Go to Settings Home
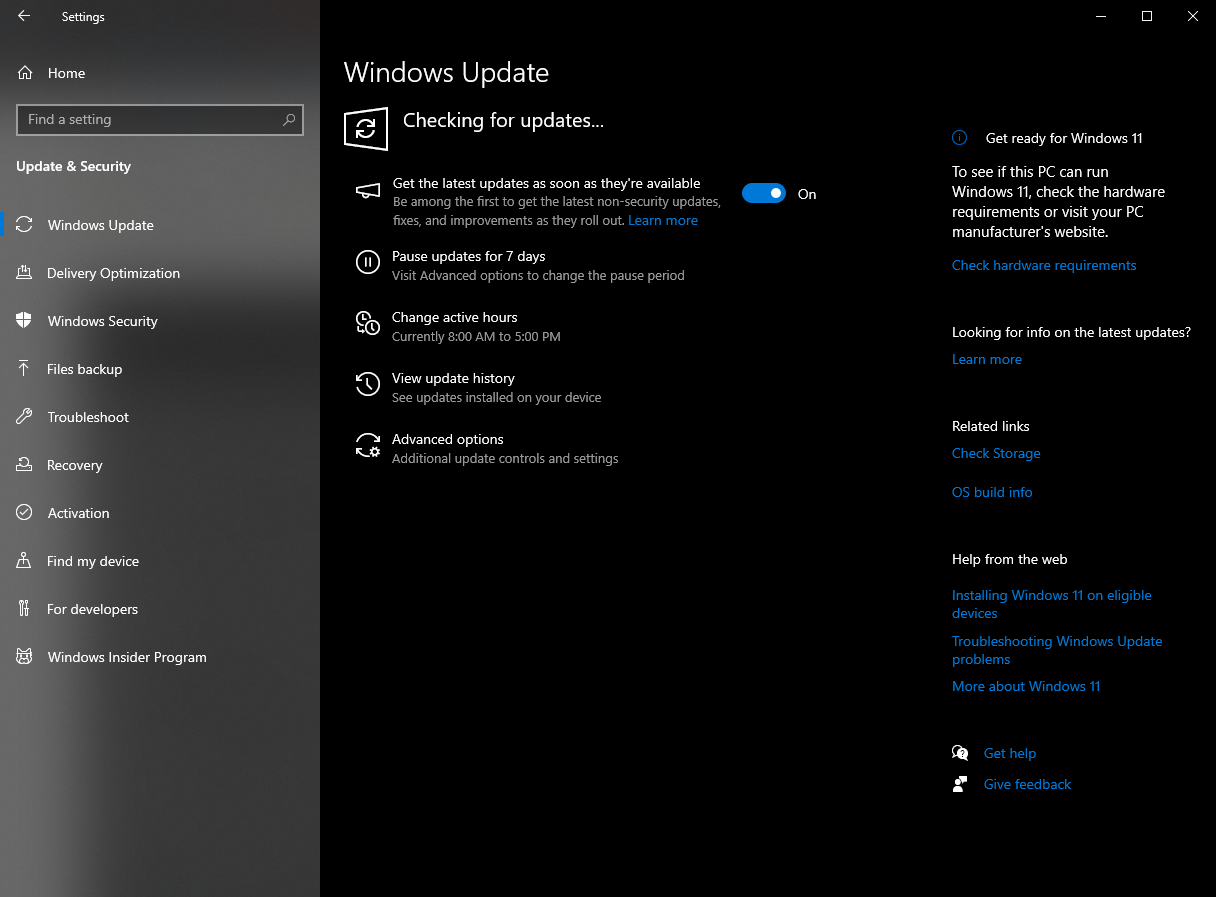This screenshot has height=897, width=1216. click(160, 73)
